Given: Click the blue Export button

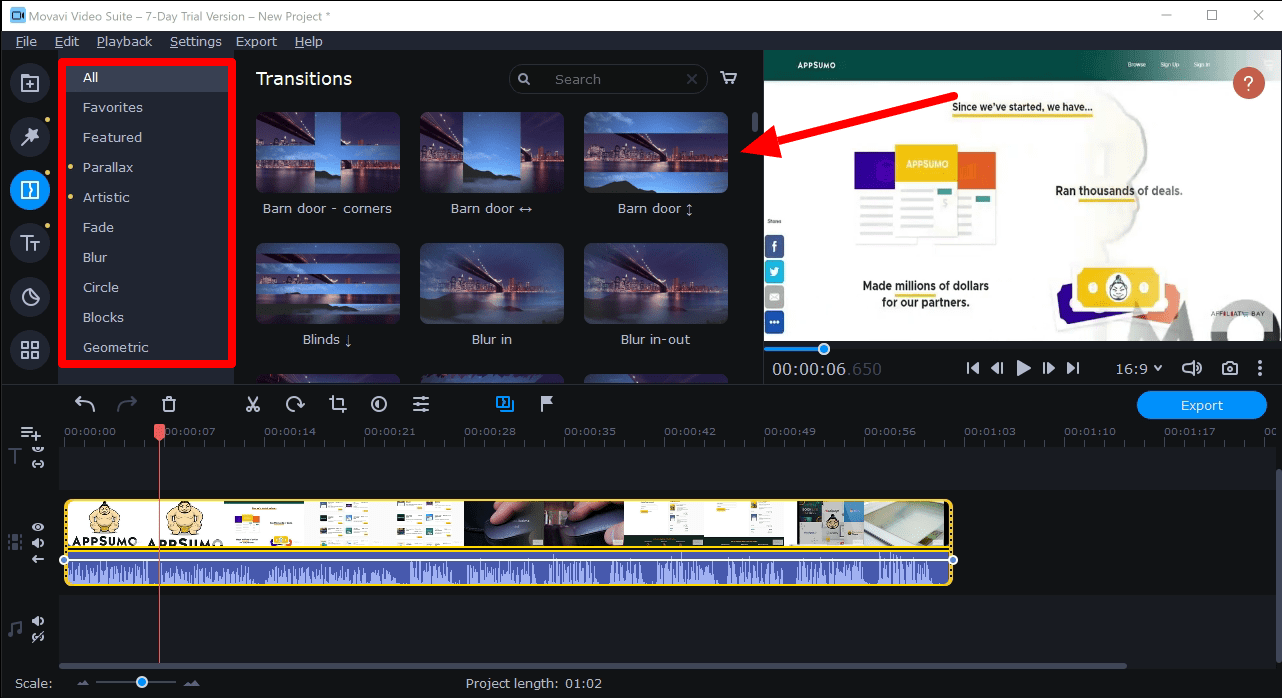Looking at the screenshot, I should pos(1202,405).
